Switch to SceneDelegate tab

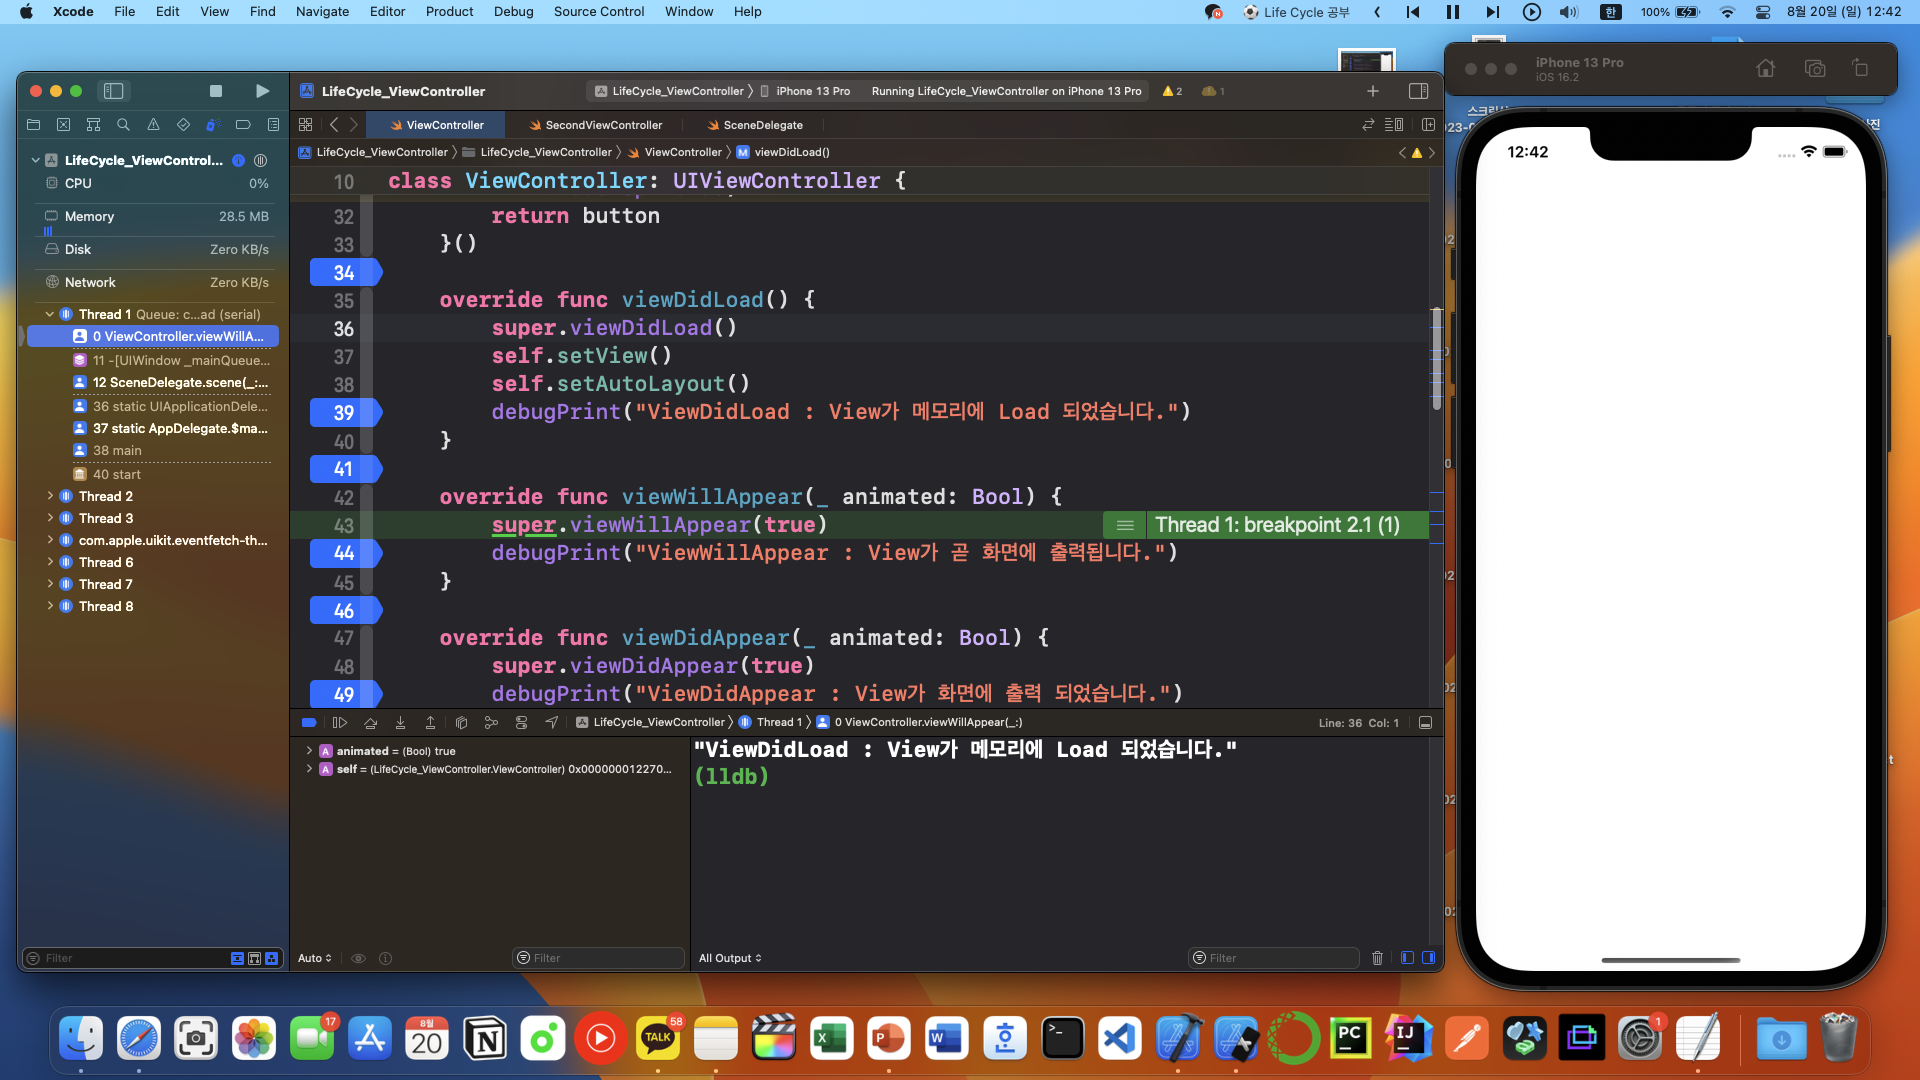[754, 125]
